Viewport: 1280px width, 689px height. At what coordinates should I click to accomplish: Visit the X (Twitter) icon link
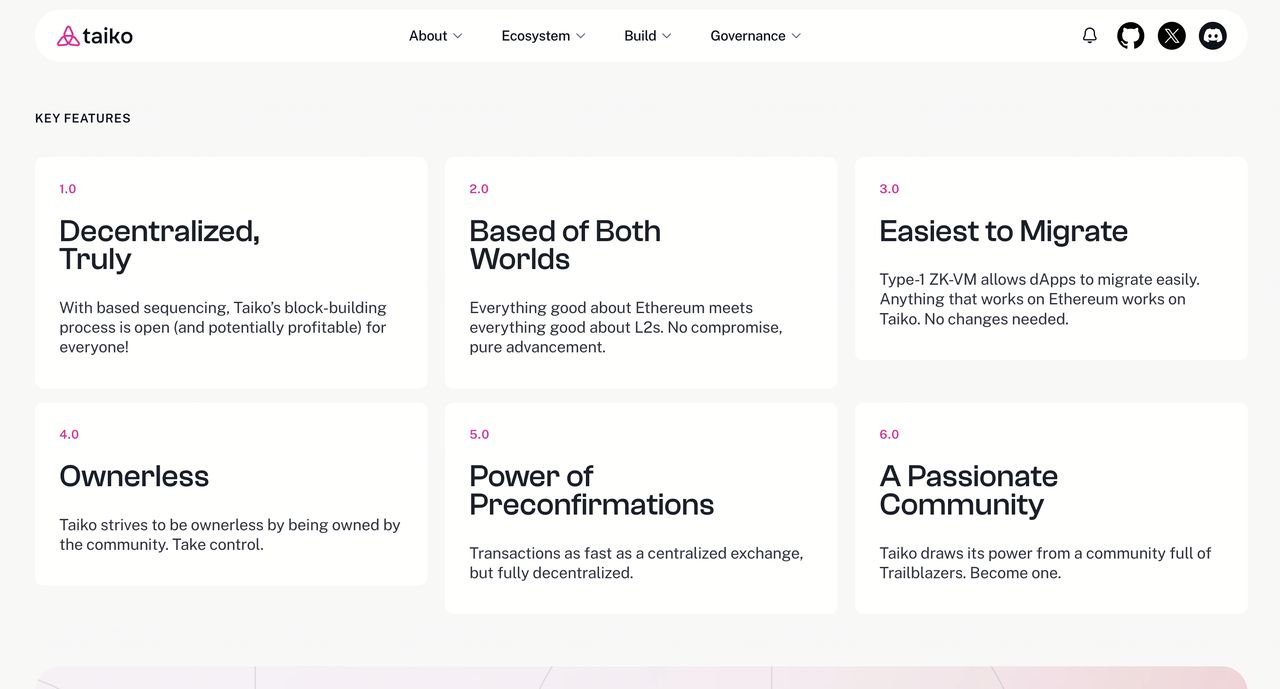(1172, 36)
